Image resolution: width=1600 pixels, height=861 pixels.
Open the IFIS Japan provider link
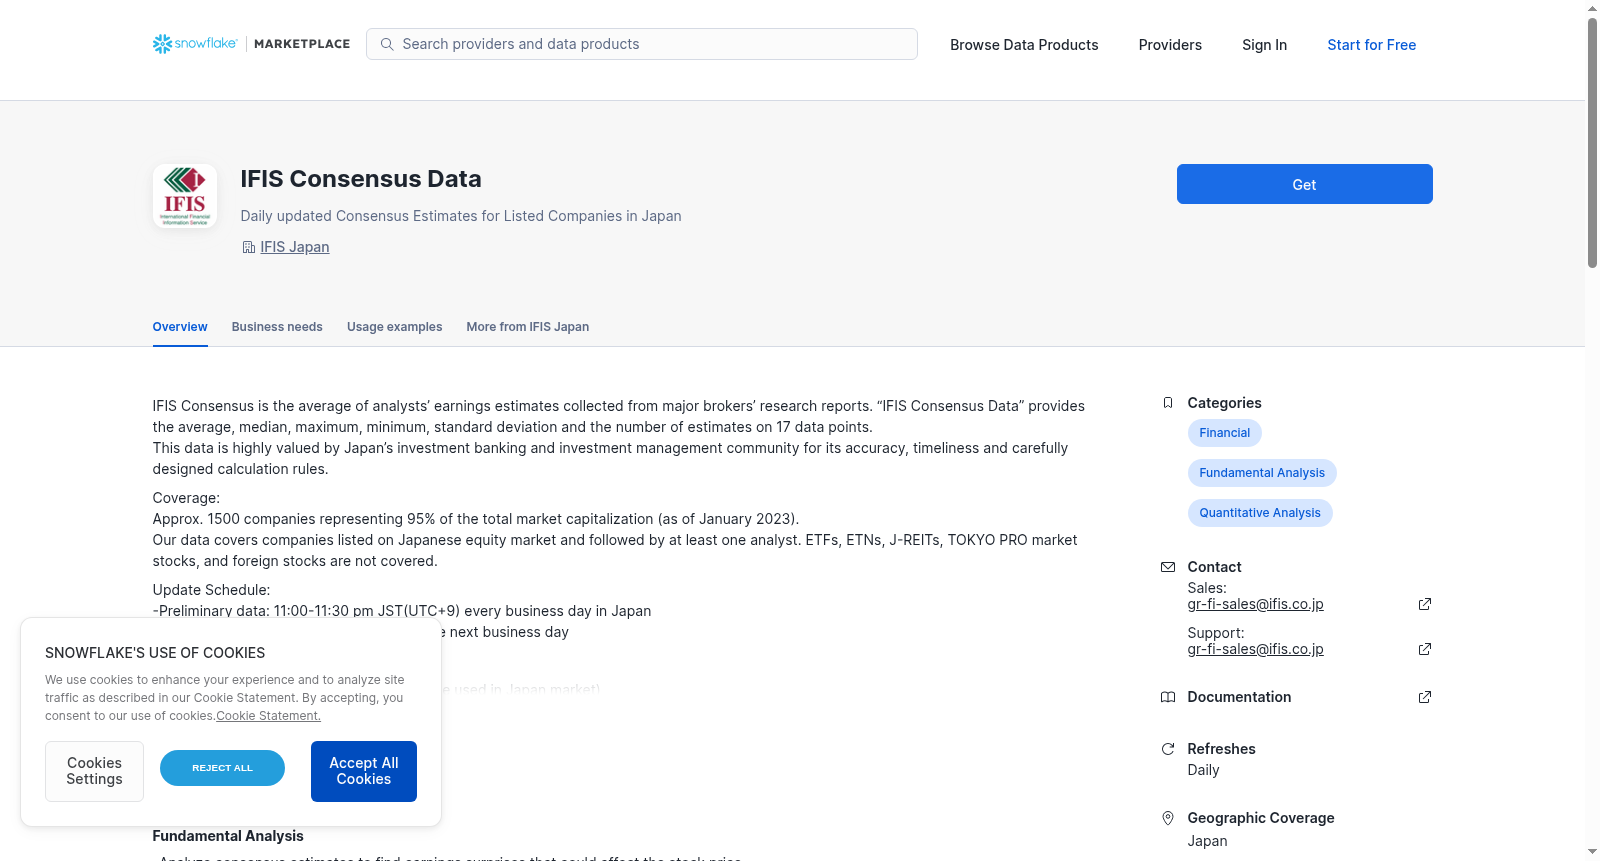click(295, 247)
